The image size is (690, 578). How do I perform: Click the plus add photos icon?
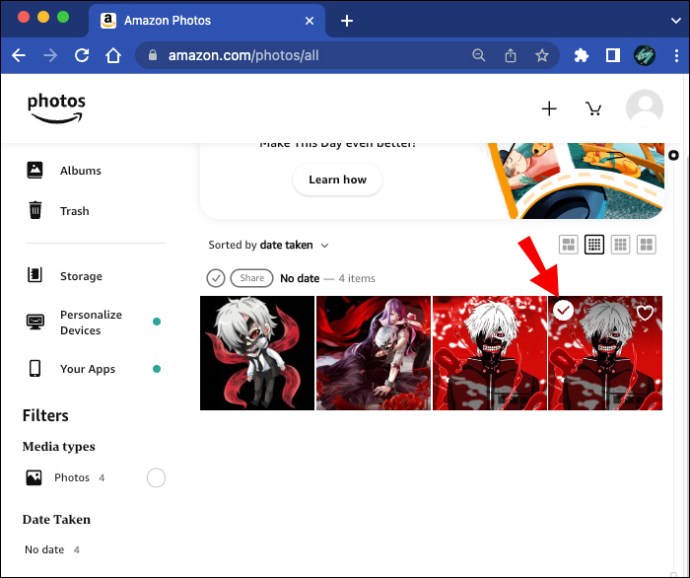coord(549,109)
